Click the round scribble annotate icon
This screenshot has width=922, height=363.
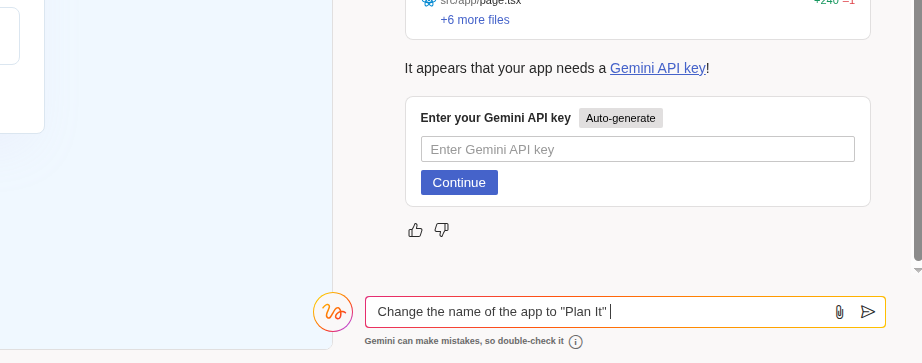(x=333, y=312)
